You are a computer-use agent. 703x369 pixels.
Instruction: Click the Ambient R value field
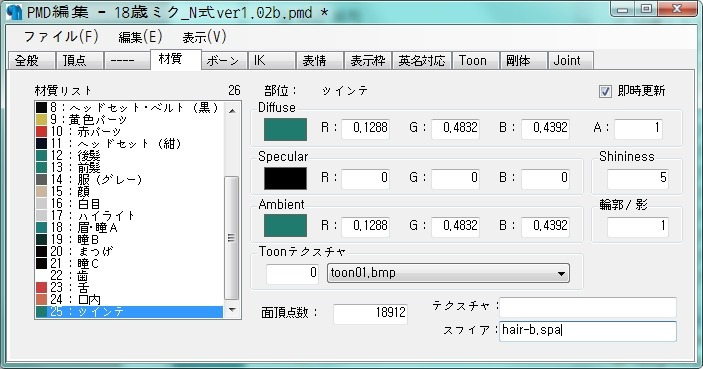(365, 226)
